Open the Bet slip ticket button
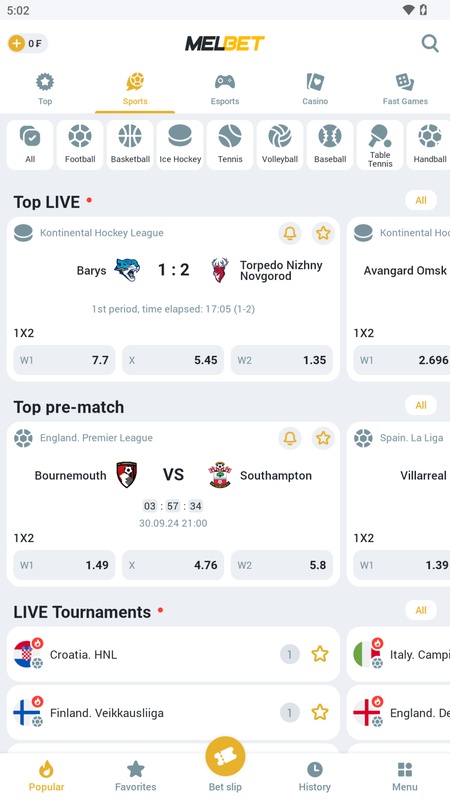The width and height of the screenshot is (450, 800). 225,757
